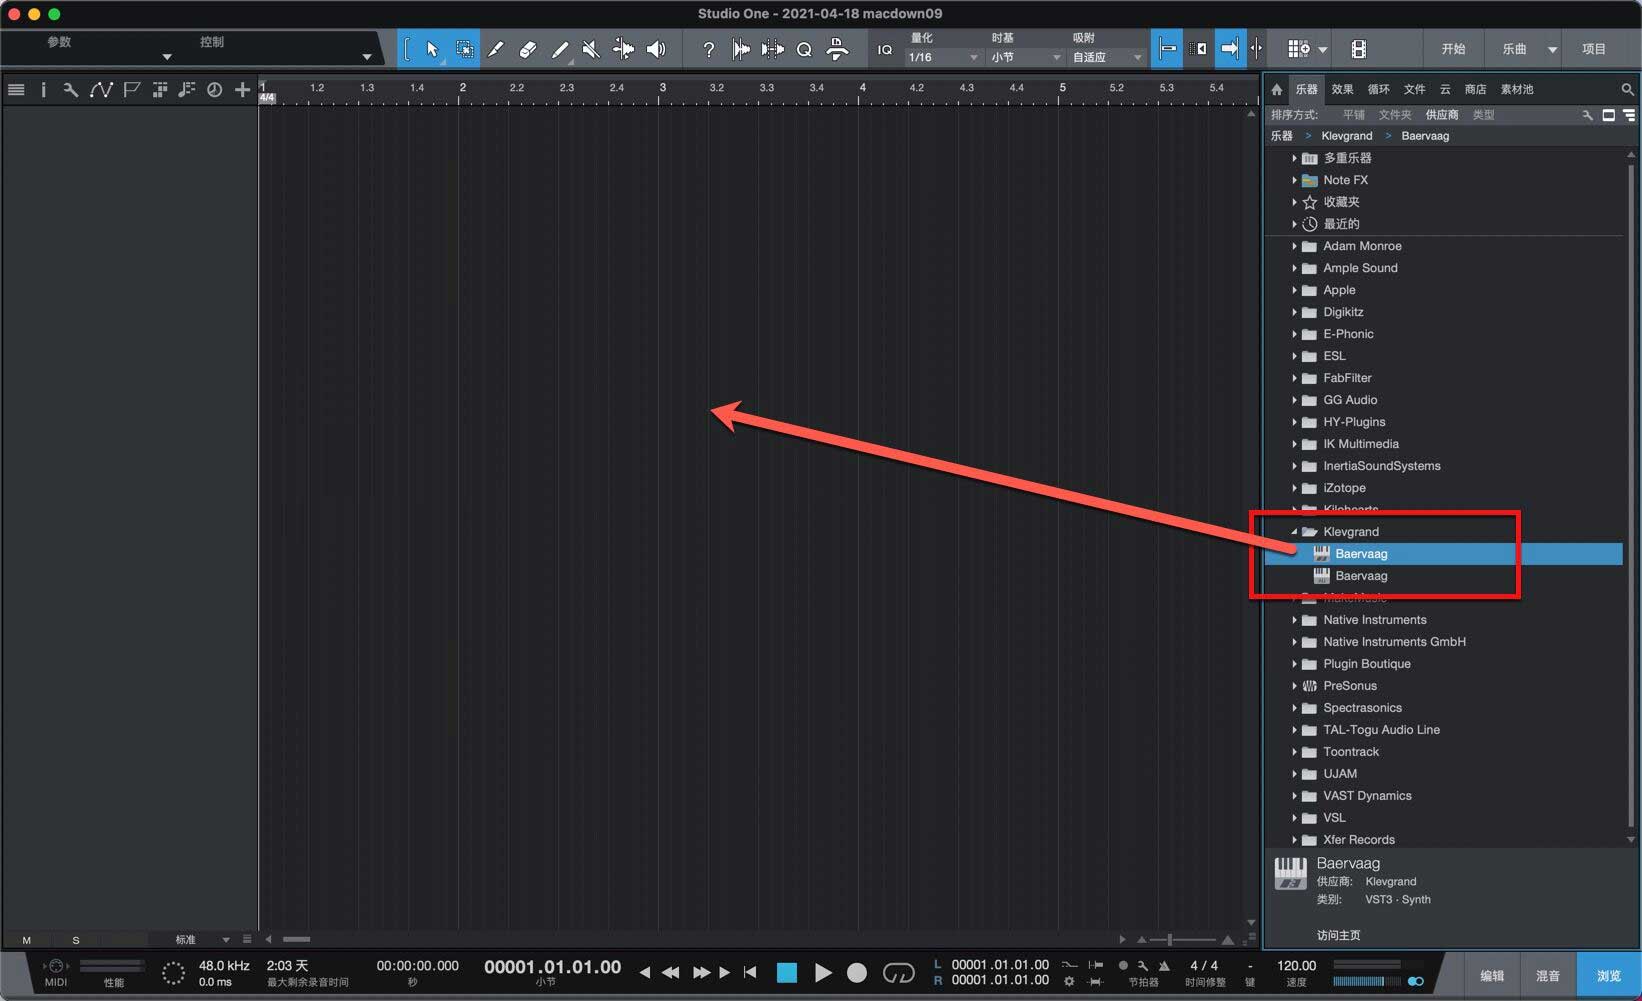Toggle the metronome click icon
Image resolution: width=1642 pixels, height=1001 pixels.
(1164, 966)
